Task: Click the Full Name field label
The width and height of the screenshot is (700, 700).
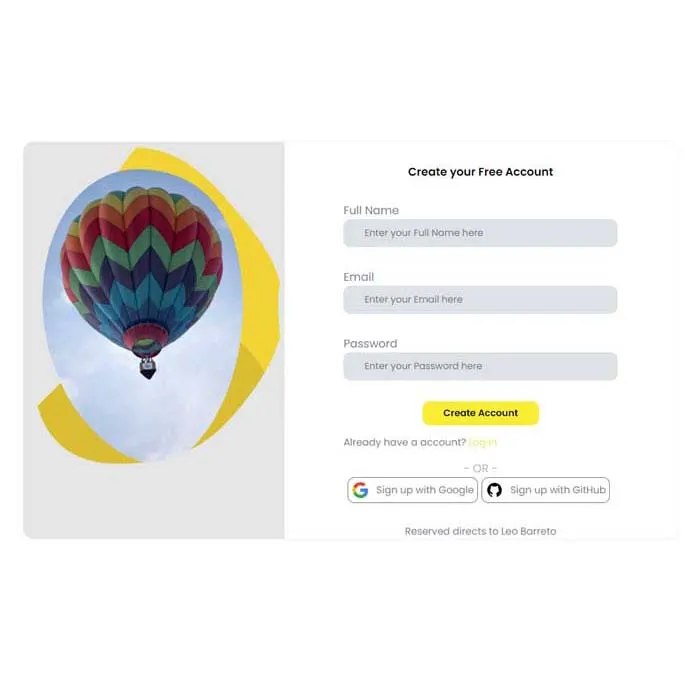Action: click(371, 210)
